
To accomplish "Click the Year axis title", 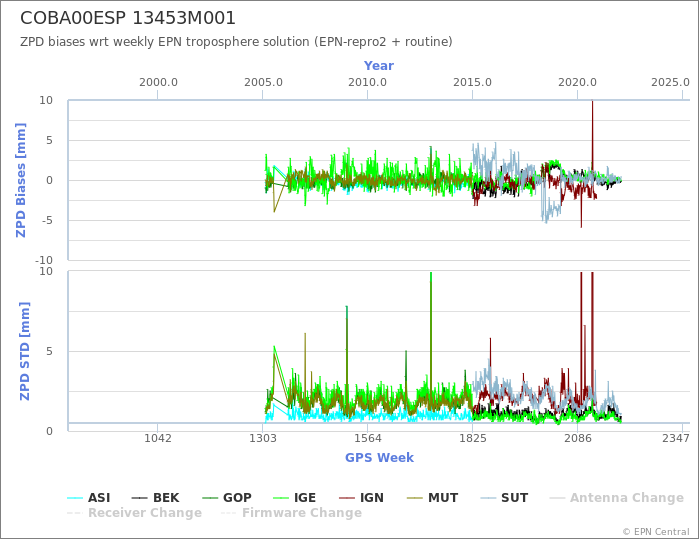I will pyautogui.click(x=379, y=66).
